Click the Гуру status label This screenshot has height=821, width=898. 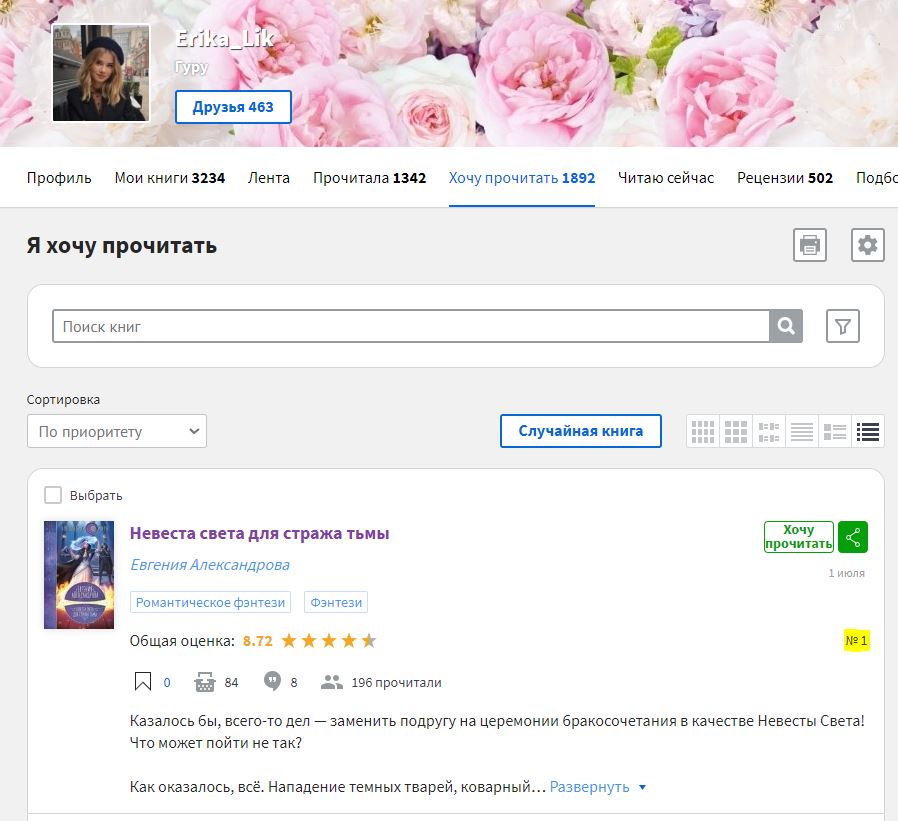(x=191, y=68)
